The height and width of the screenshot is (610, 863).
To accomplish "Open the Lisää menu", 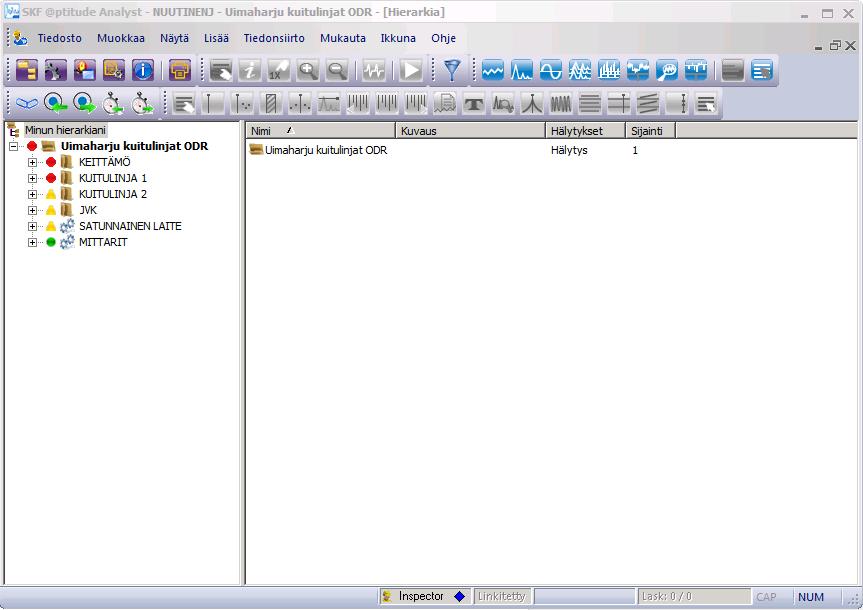I will 216,38.
